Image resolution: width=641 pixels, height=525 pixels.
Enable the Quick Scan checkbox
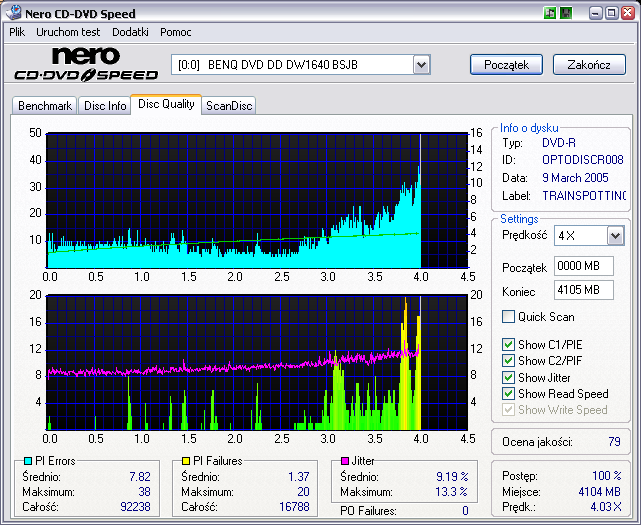(x=508, y=316)
